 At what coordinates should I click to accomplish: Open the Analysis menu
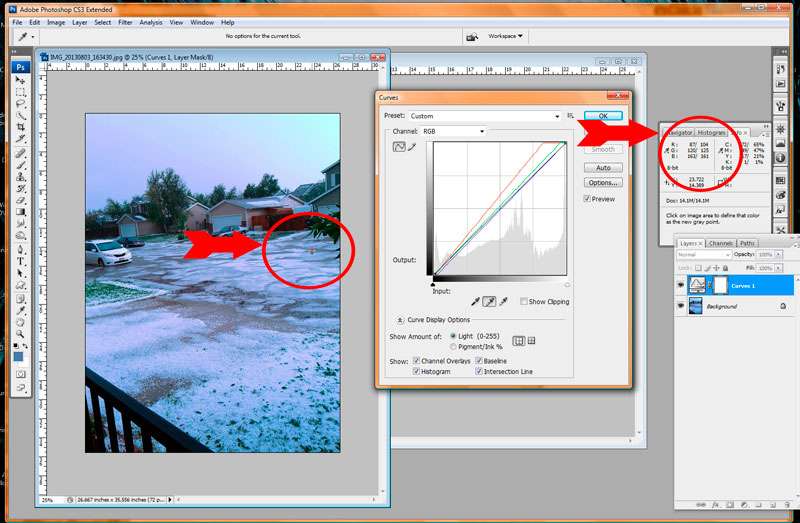[x=151, y=22]
